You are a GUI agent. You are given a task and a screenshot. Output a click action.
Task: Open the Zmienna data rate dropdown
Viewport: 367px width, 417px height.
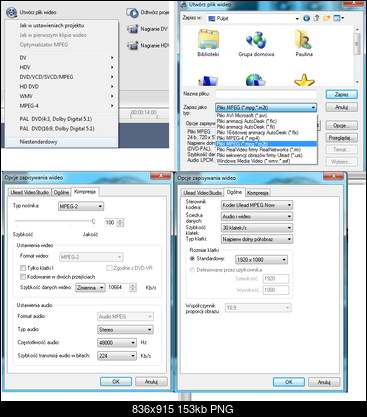coord(90,287)
